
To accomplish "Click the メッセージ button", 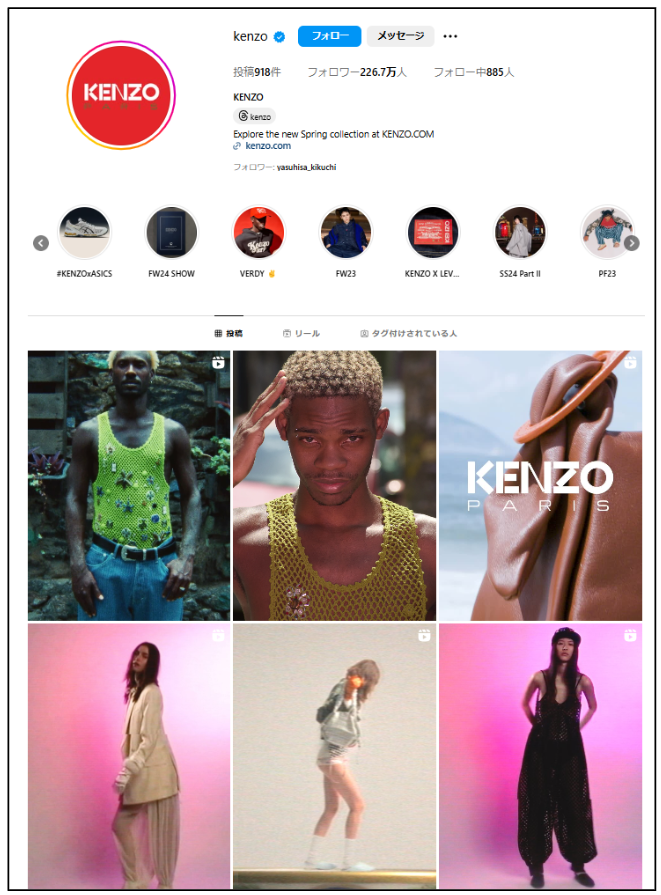I will tap(400, 36).
